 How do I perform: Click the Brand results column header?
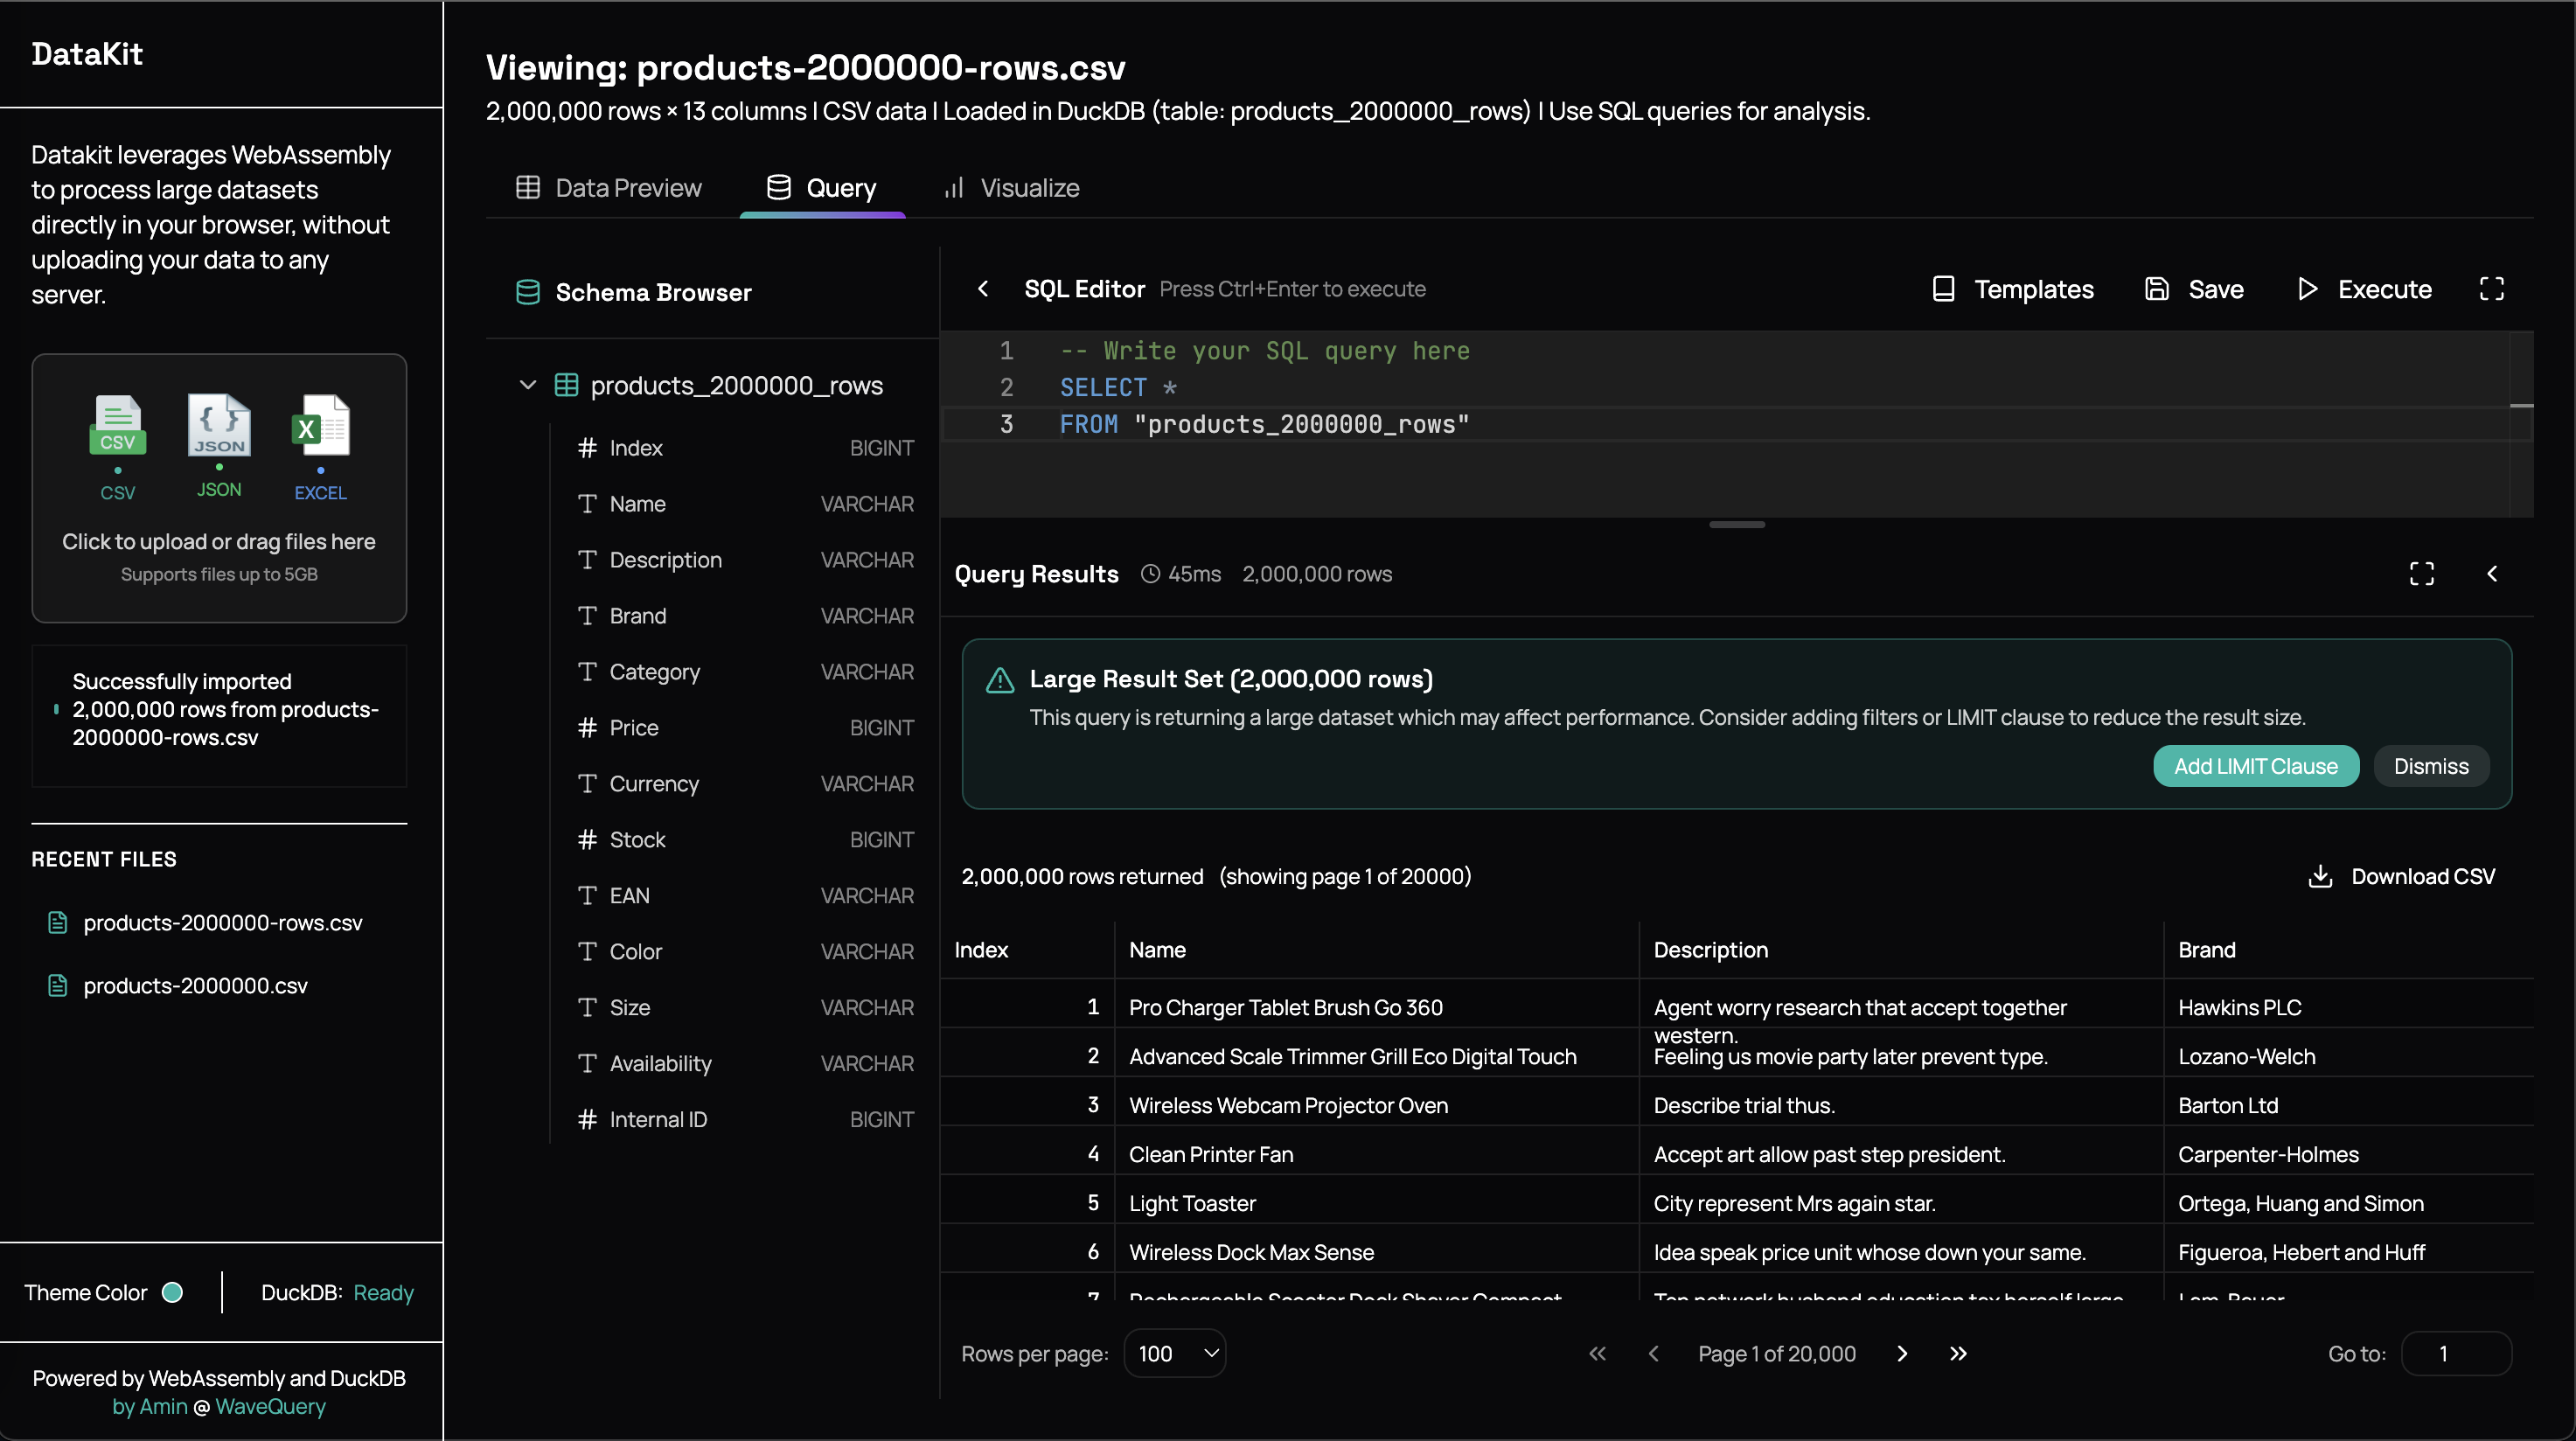pos(2349,950)
